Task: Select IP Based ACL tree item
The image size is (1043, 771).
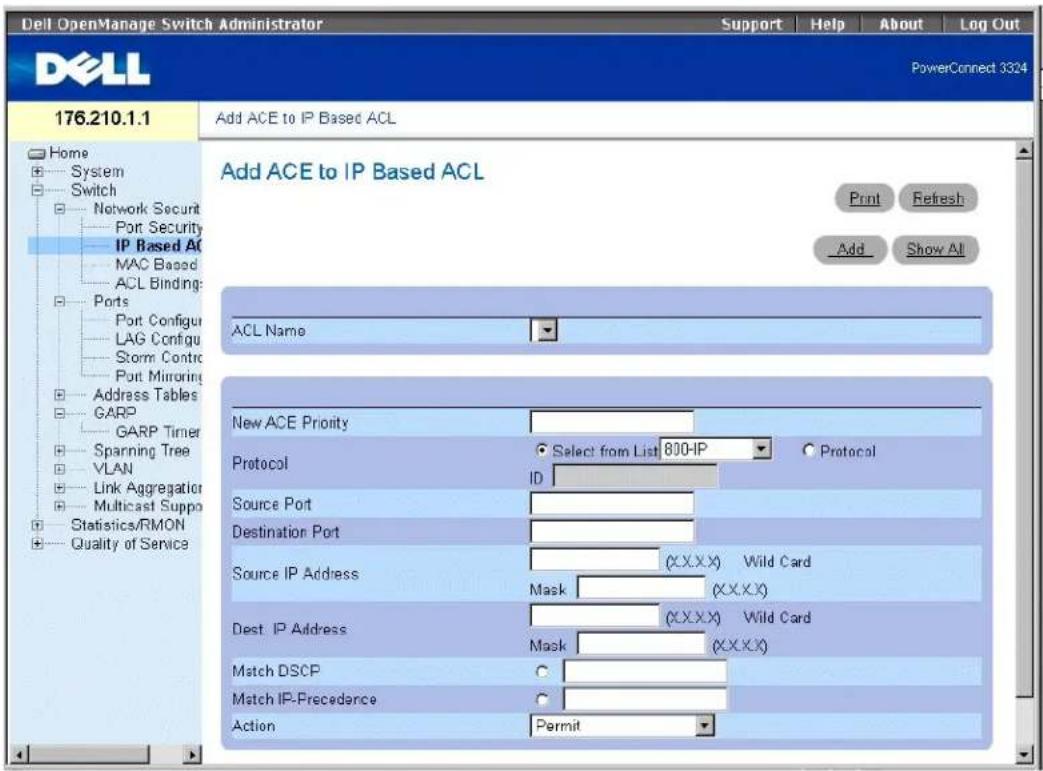Action: coord(158,246)
